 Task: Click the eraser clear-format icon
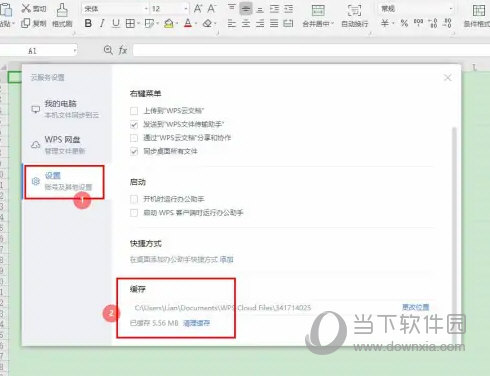(208, 23)
